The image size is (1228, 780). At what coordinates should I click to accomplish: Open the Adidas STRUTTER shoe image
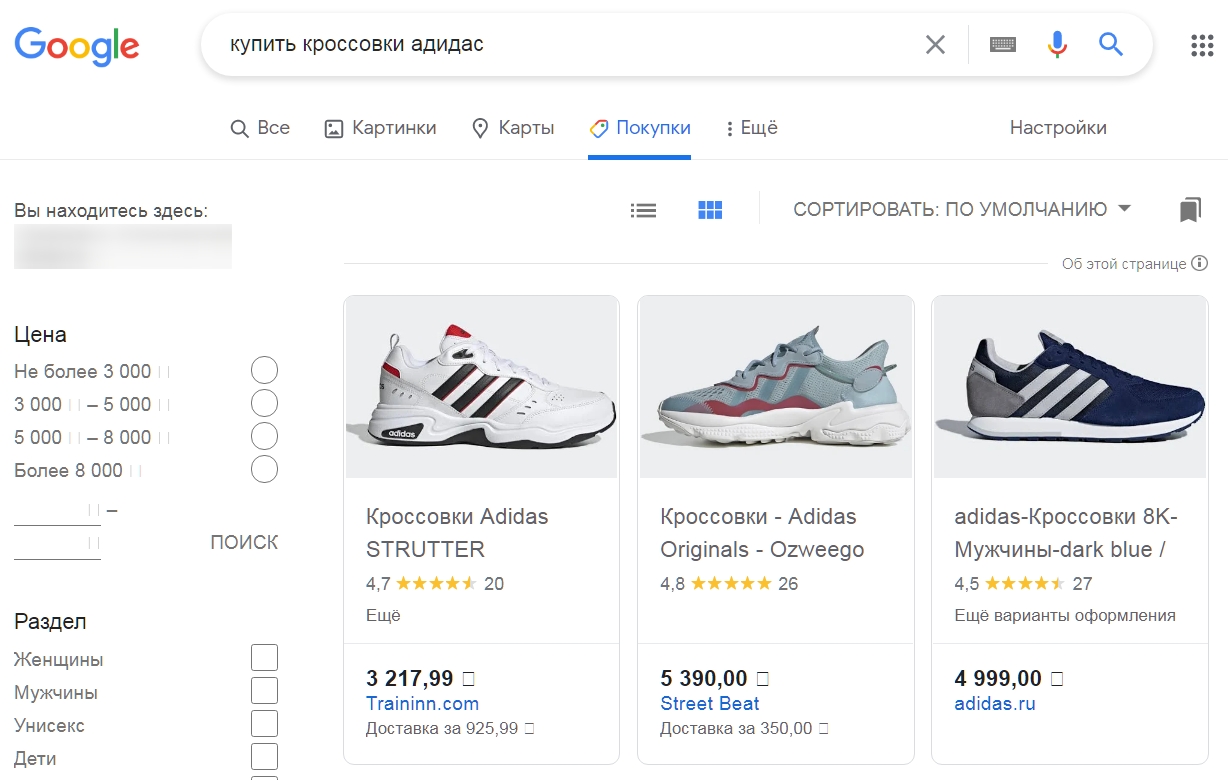[x=481, y=387]
